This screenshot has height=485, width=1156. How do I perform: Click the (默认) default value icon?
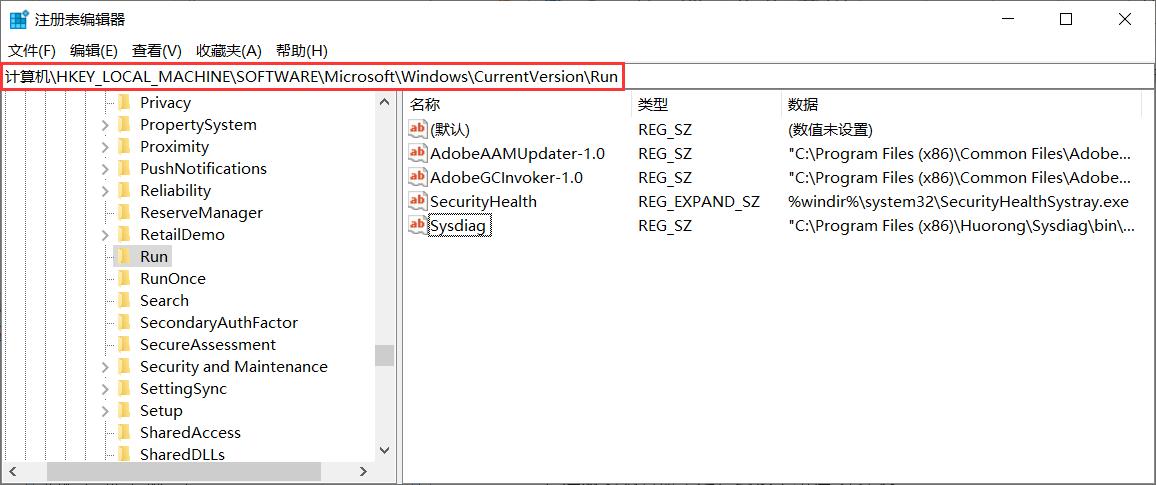pos(418,129)
